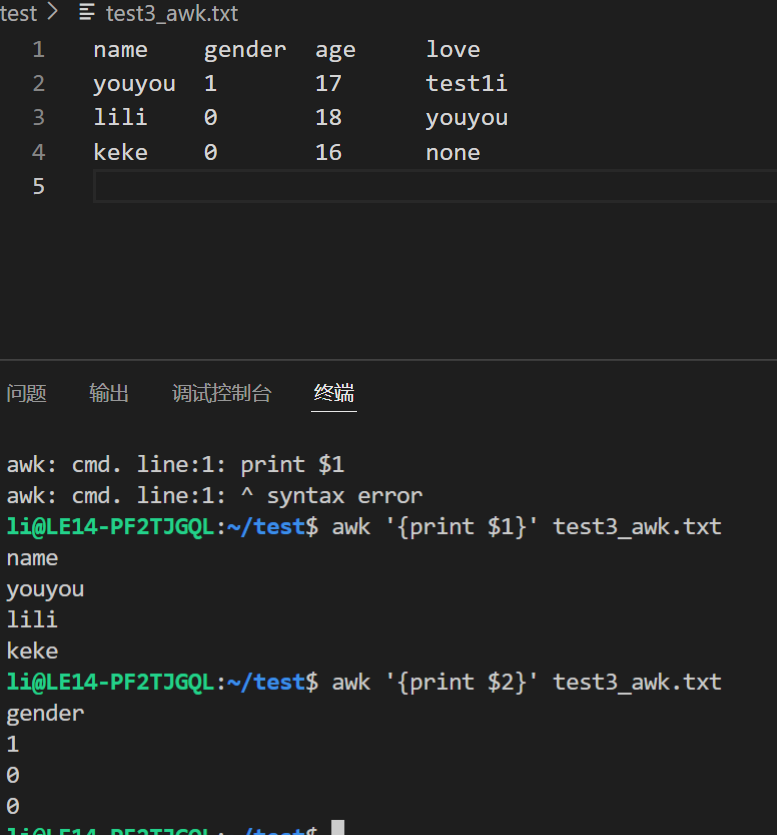The width and height of the screenshot is (777, 835).
Task: Click line number 1 in the gutter
Action: click(x=38, y=49)
